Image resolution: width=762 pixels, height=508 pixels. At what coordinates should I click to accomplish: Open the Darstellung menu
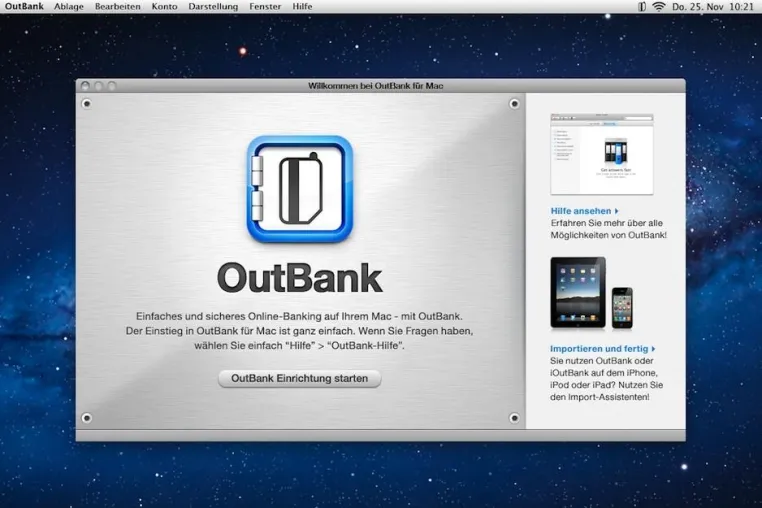click(213, 6)
